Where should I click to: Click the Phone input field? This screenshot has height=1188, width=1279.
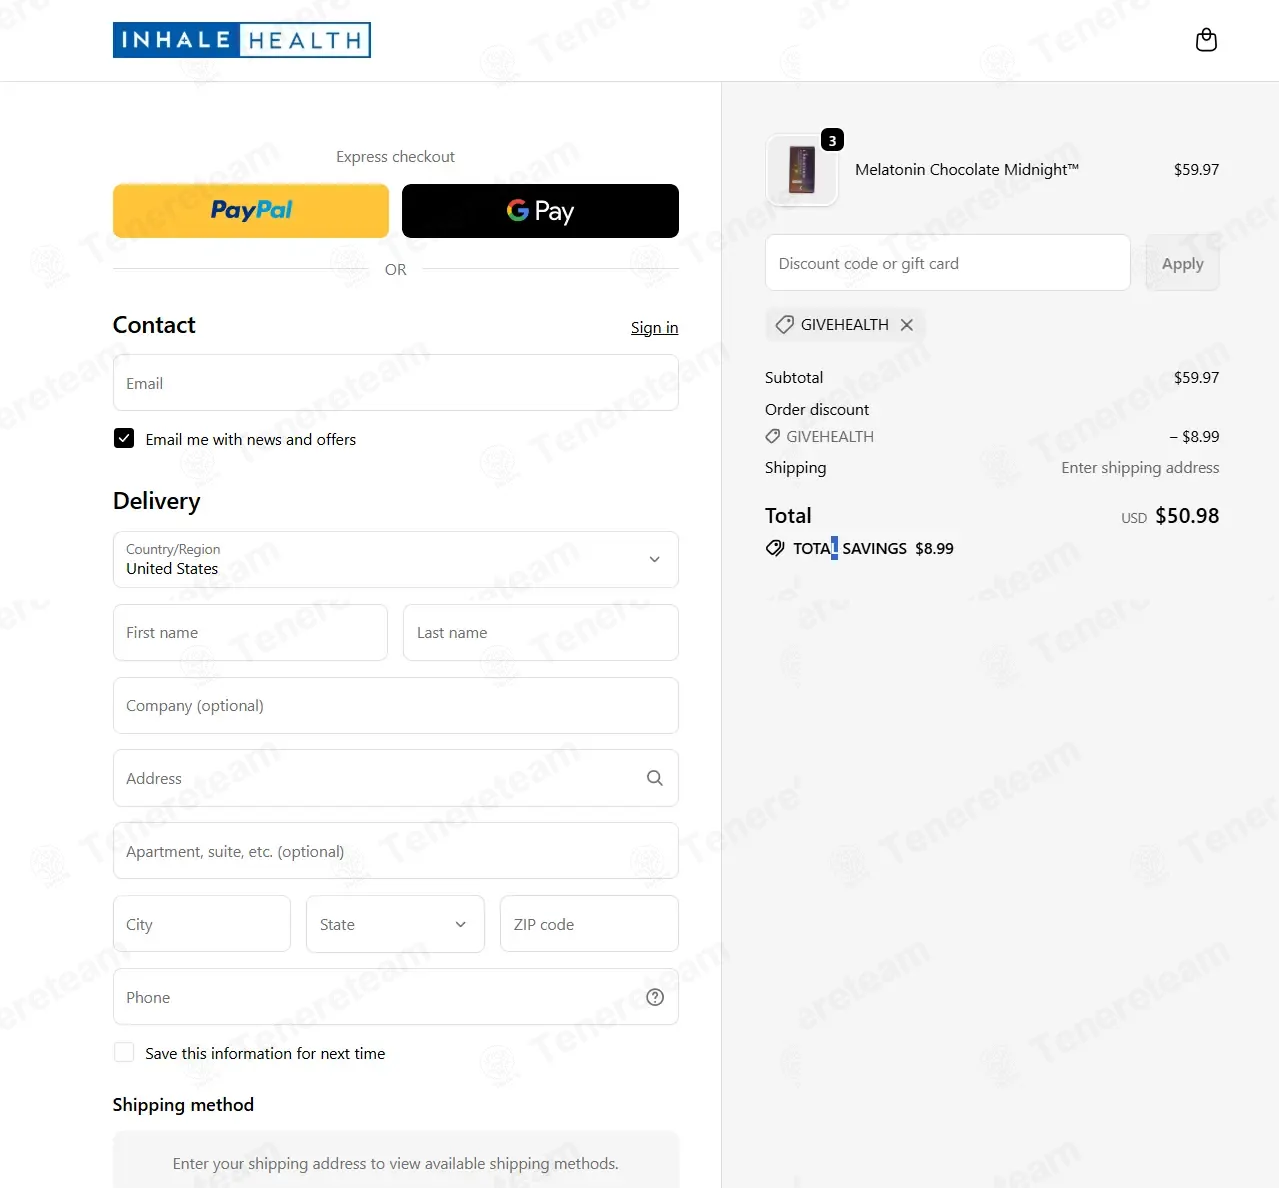396,997
